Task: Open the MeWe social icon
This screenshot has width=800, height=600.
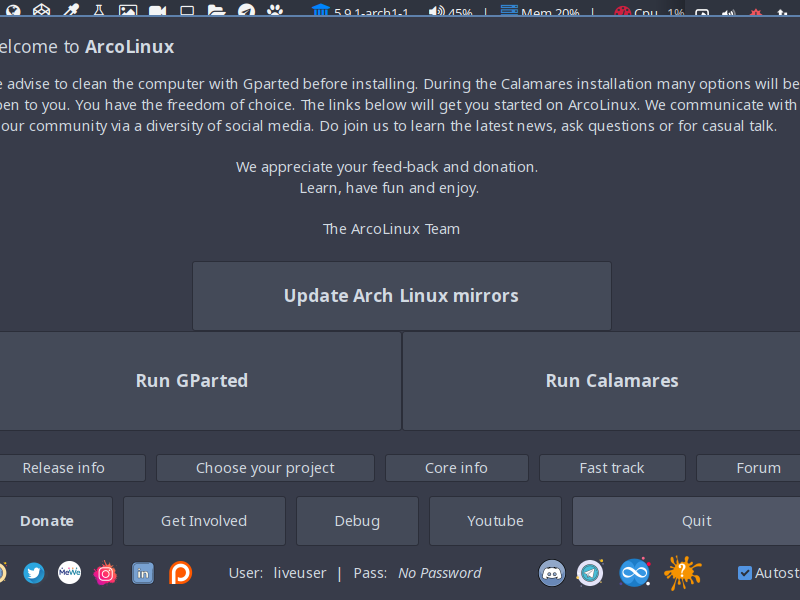Action: (x=69, y=572)
